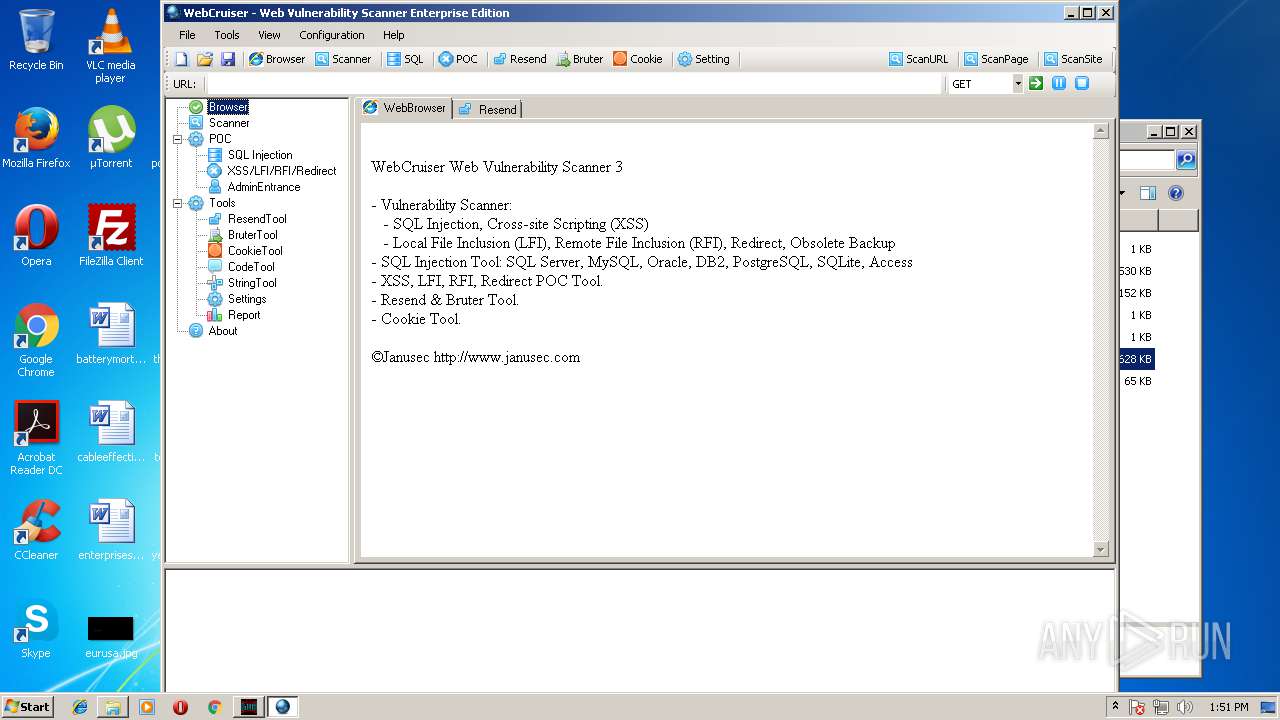Click the ScanSite button

click(1073, 59)
